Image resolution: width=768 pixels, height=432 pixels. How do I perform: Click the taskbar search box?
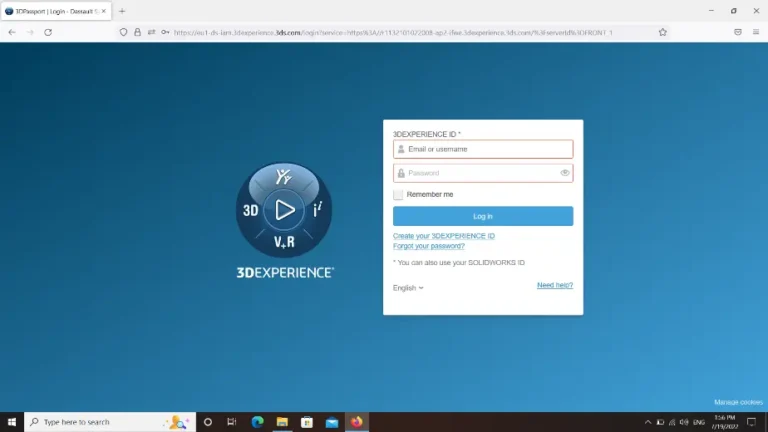coord(110,422)
